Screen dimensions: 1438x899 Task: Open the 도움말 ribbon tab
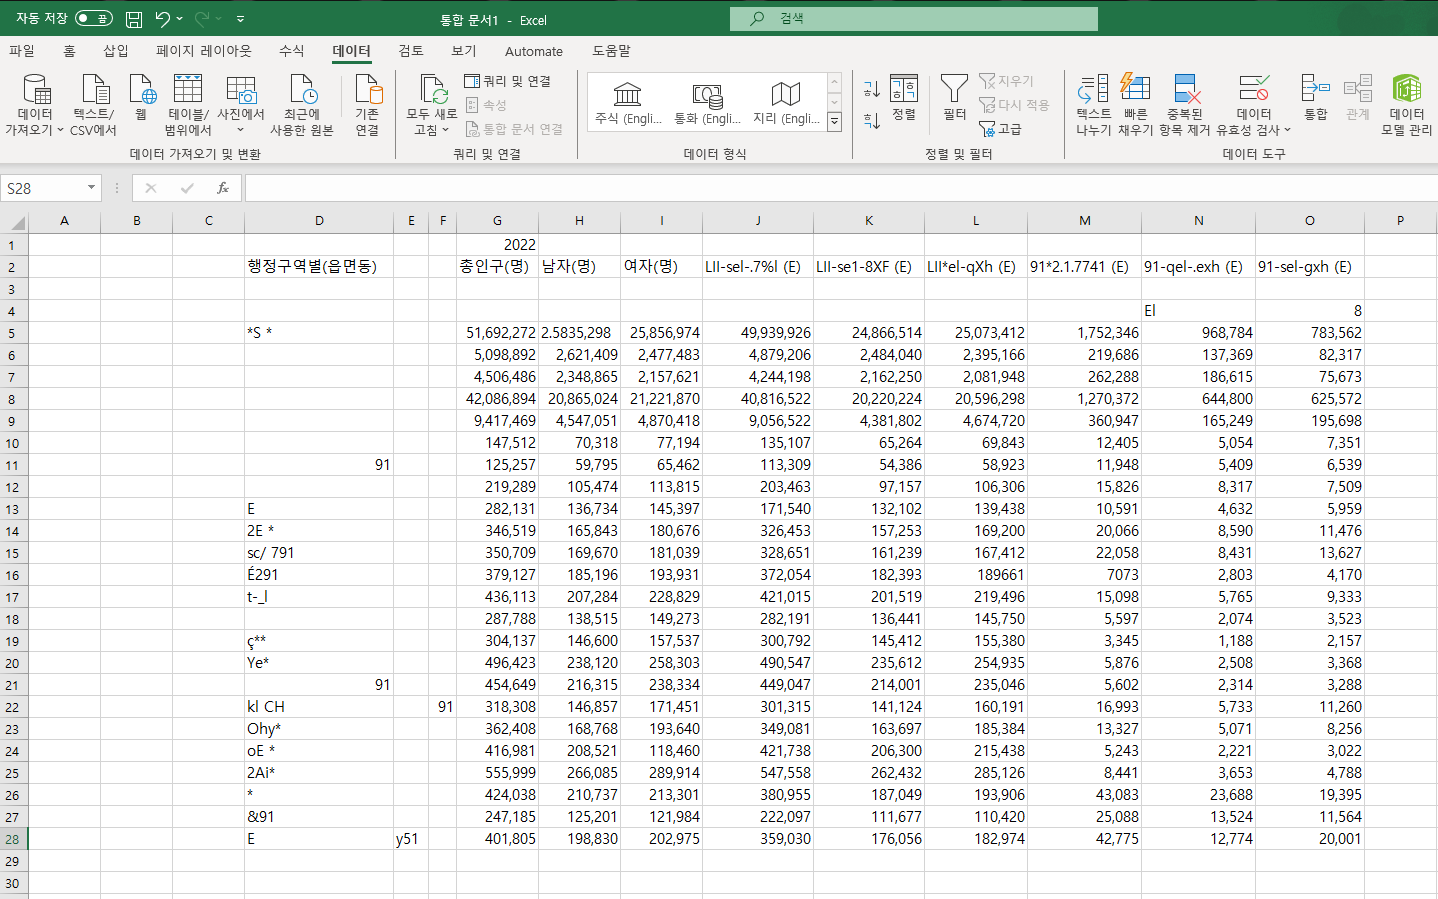[x=612, y=51]
